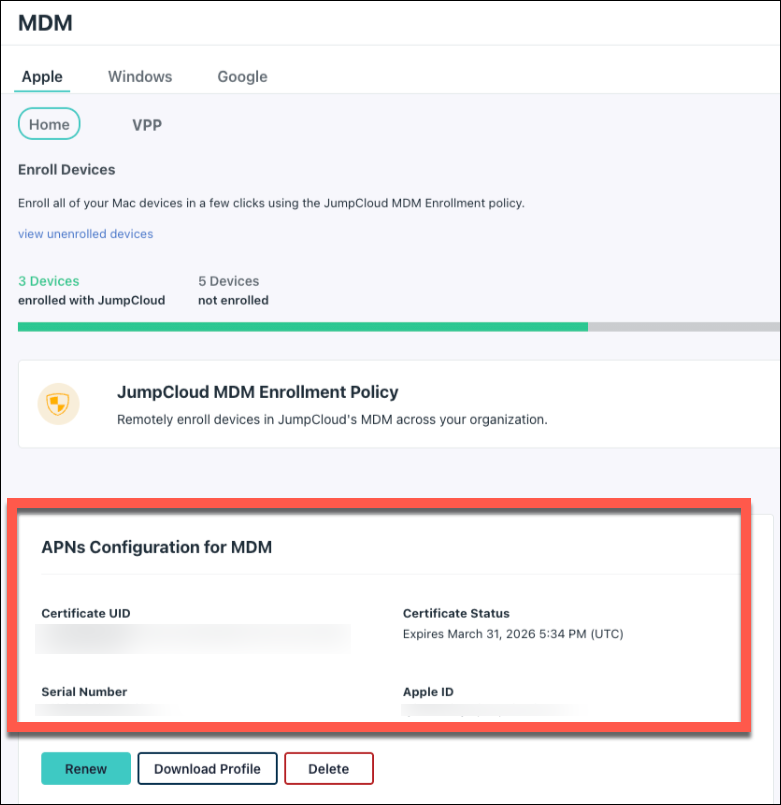Open the JumpCloud MDM Enrollment Policy card

(x=258, y=393)
